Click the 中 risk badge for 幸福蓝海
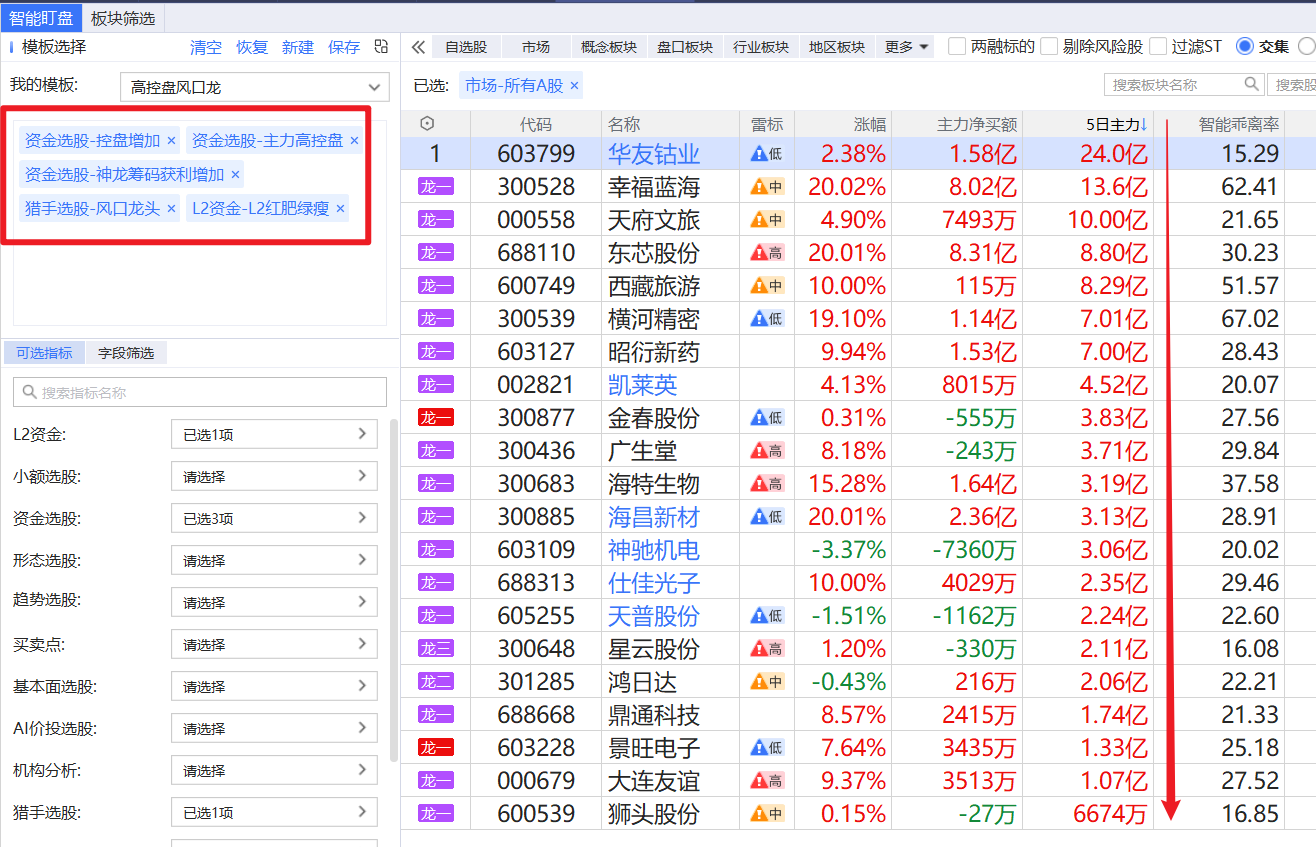1316x847 pixels. coord(768,187)
